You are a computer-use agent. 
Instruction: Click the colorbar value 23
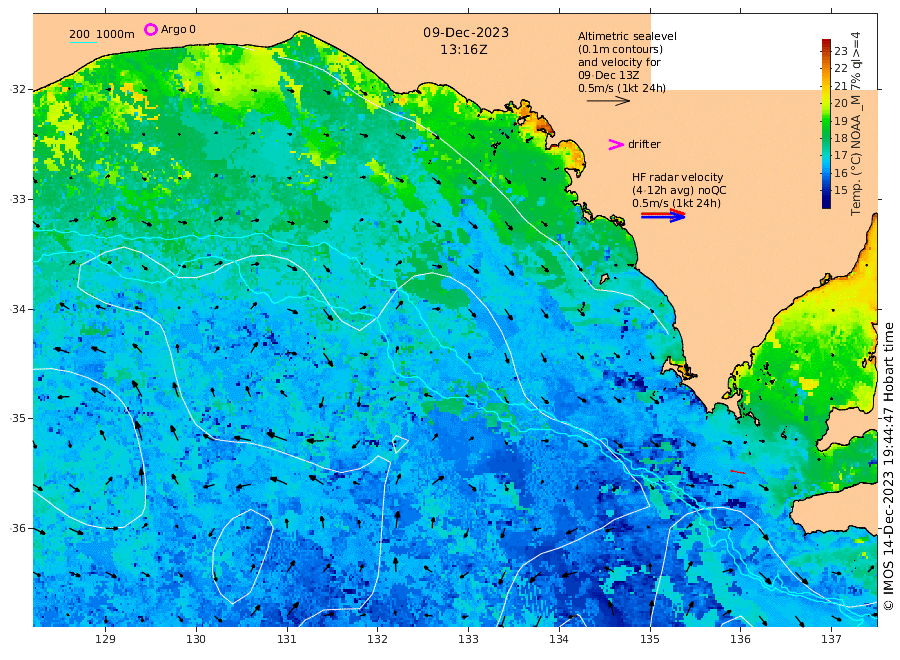(841, 51)
